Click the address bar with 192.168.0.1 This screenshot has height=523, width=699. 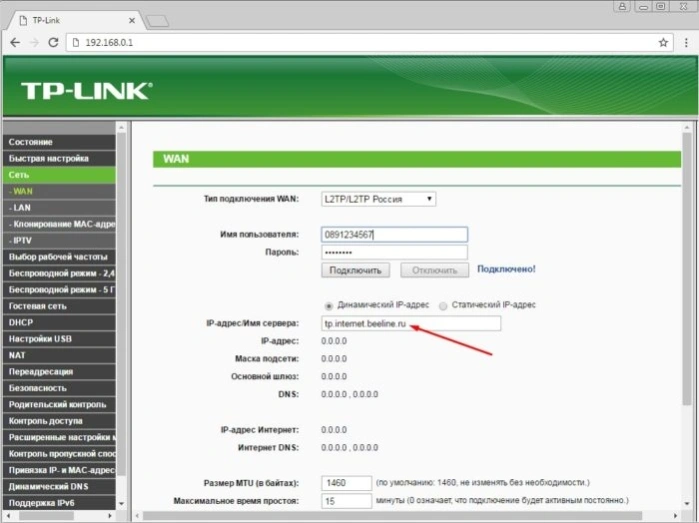tap(370, 42)
